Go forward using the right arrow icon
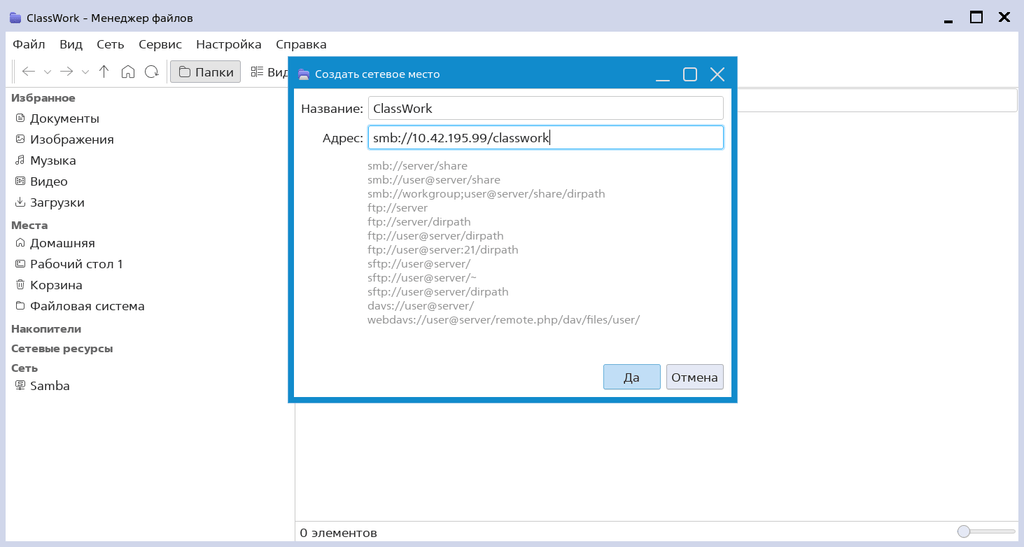The height and width of the screenshot is (547, 1024). [x=66, y=72]
